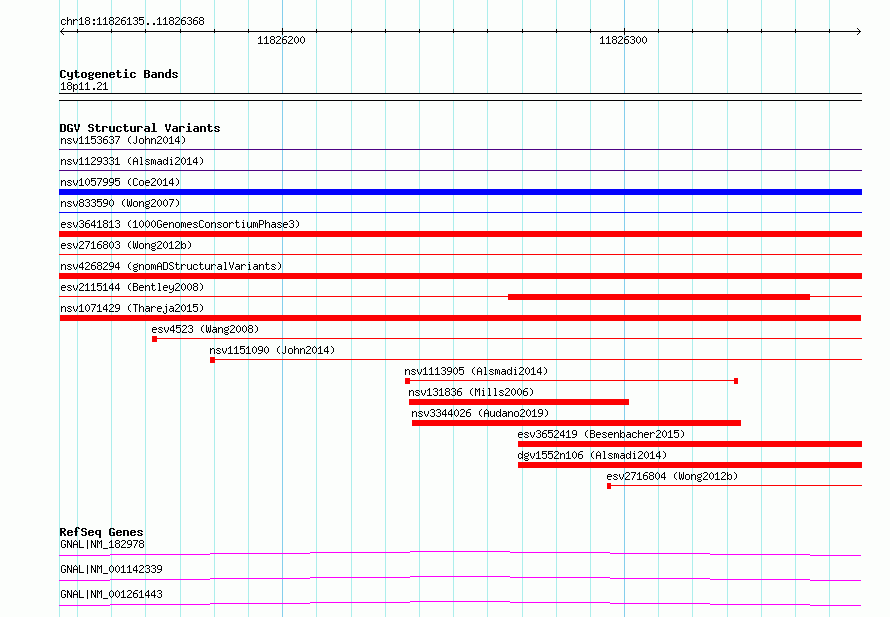The image size is (890, 617).
Task: Click the 11826300 ruler position label
Action: tap(623, 40)
